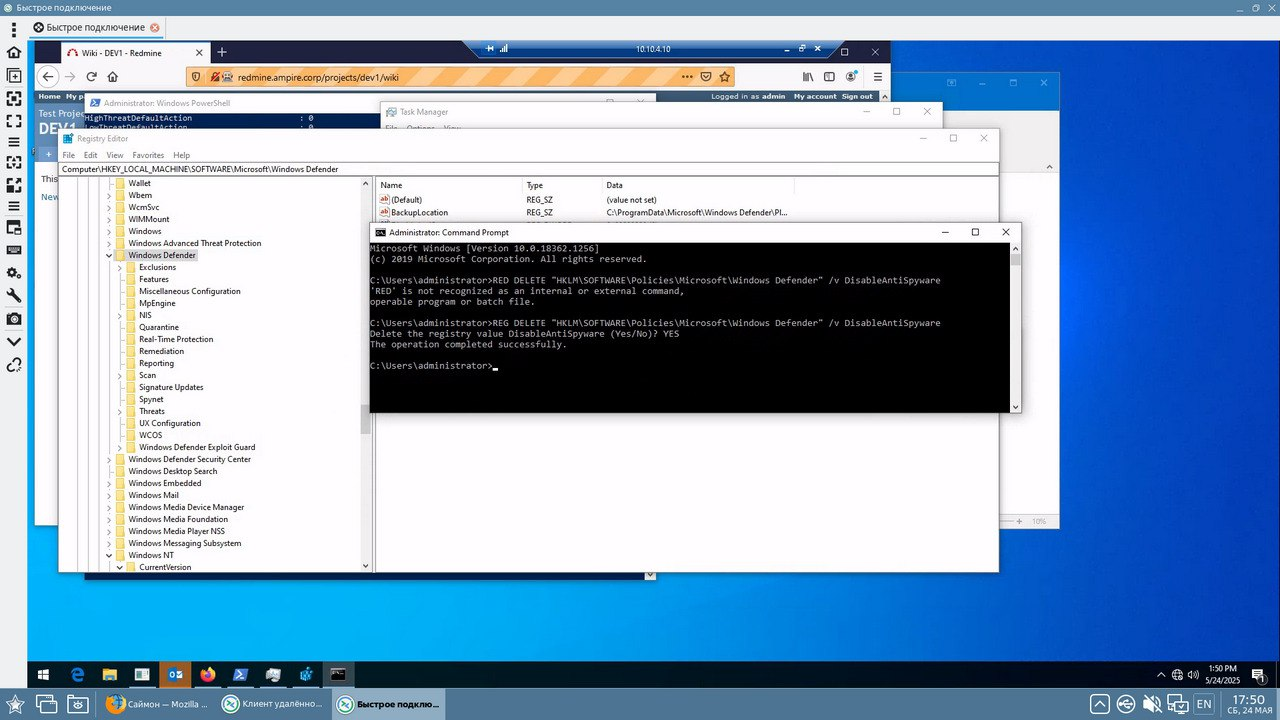Expand the Scan registry key
This screenshot has height=720, width=1280.
click(119, 375)
